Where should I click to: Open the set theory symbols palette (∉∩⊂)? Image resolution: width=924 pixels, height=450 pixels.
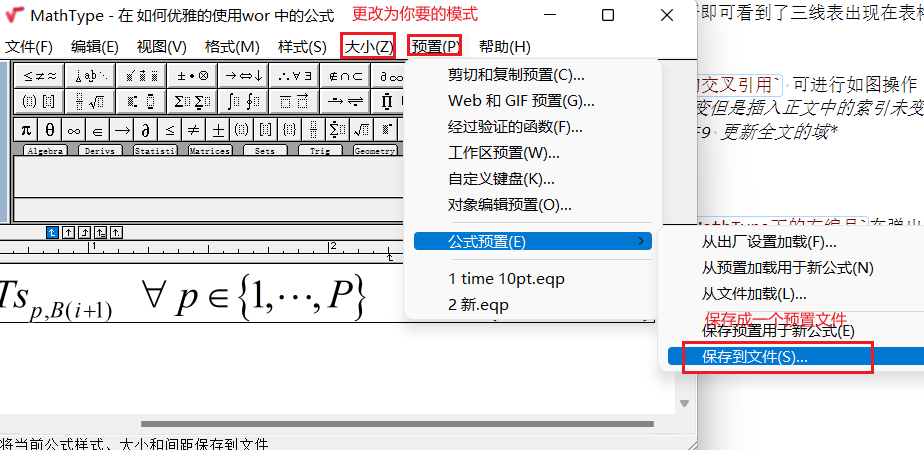(x=345, y=75)
